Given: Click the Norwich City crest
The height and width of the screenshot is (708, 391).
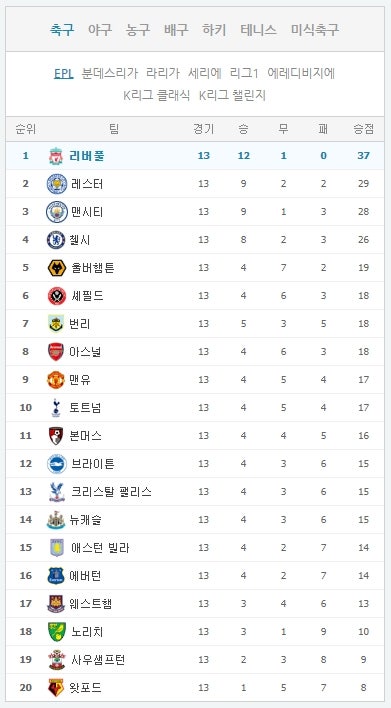Looking at the screenshot, I should [x=57, y=632].
